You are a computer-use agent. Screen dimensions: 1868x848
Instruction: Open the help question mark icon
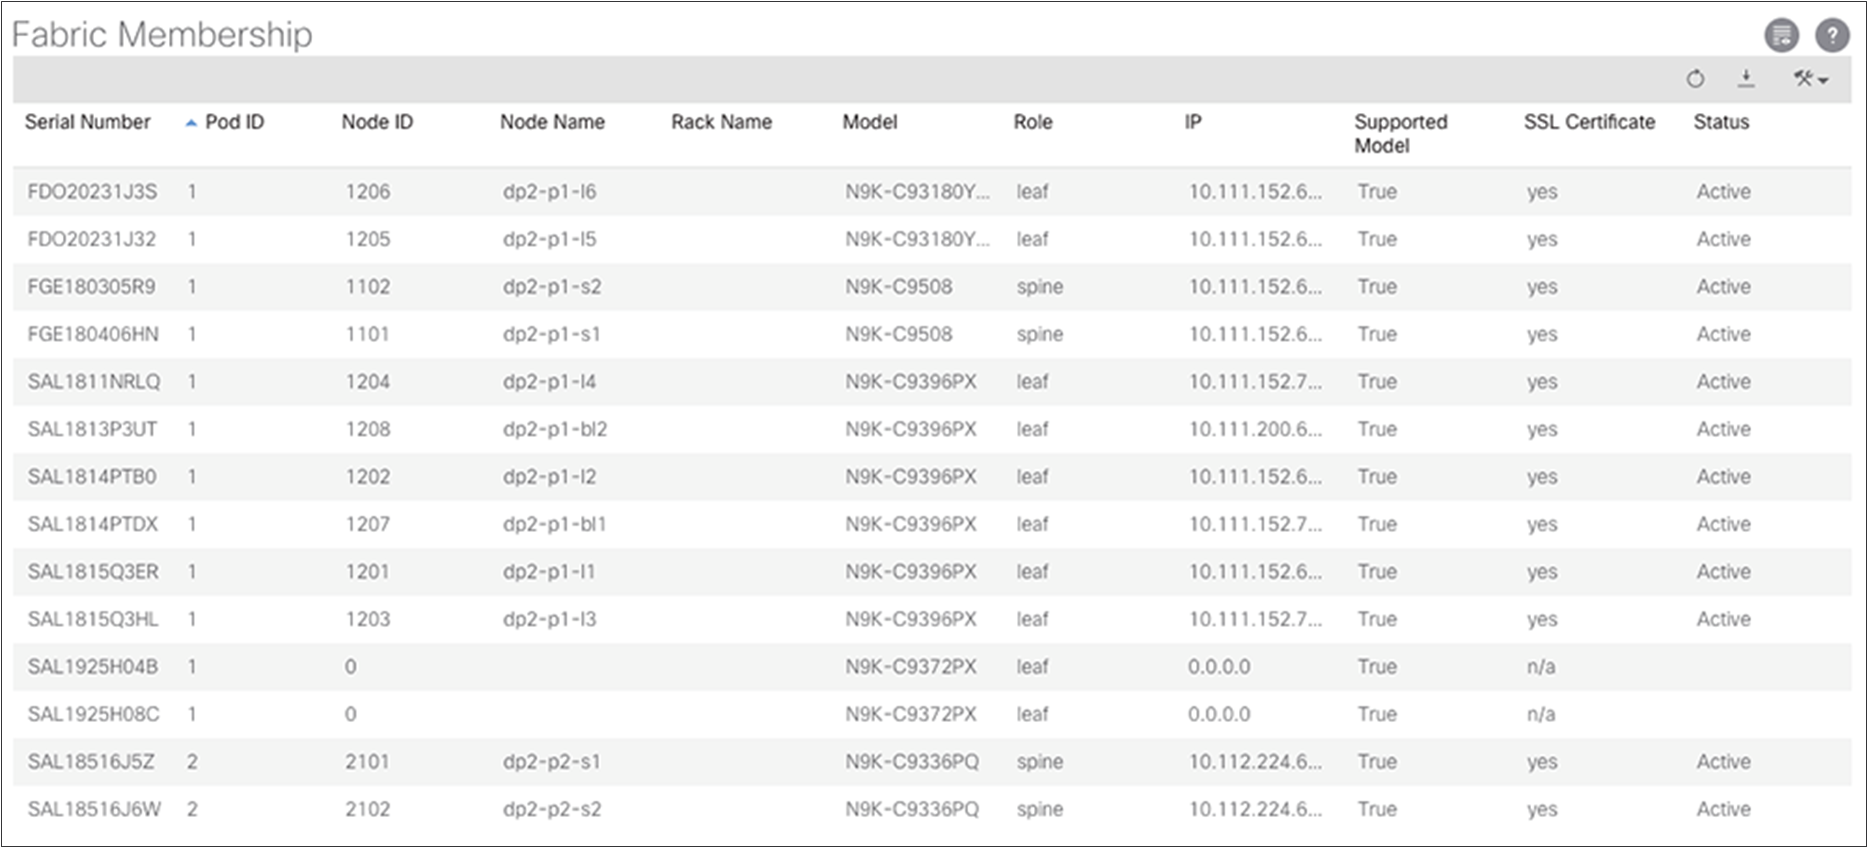(1832, 35)
